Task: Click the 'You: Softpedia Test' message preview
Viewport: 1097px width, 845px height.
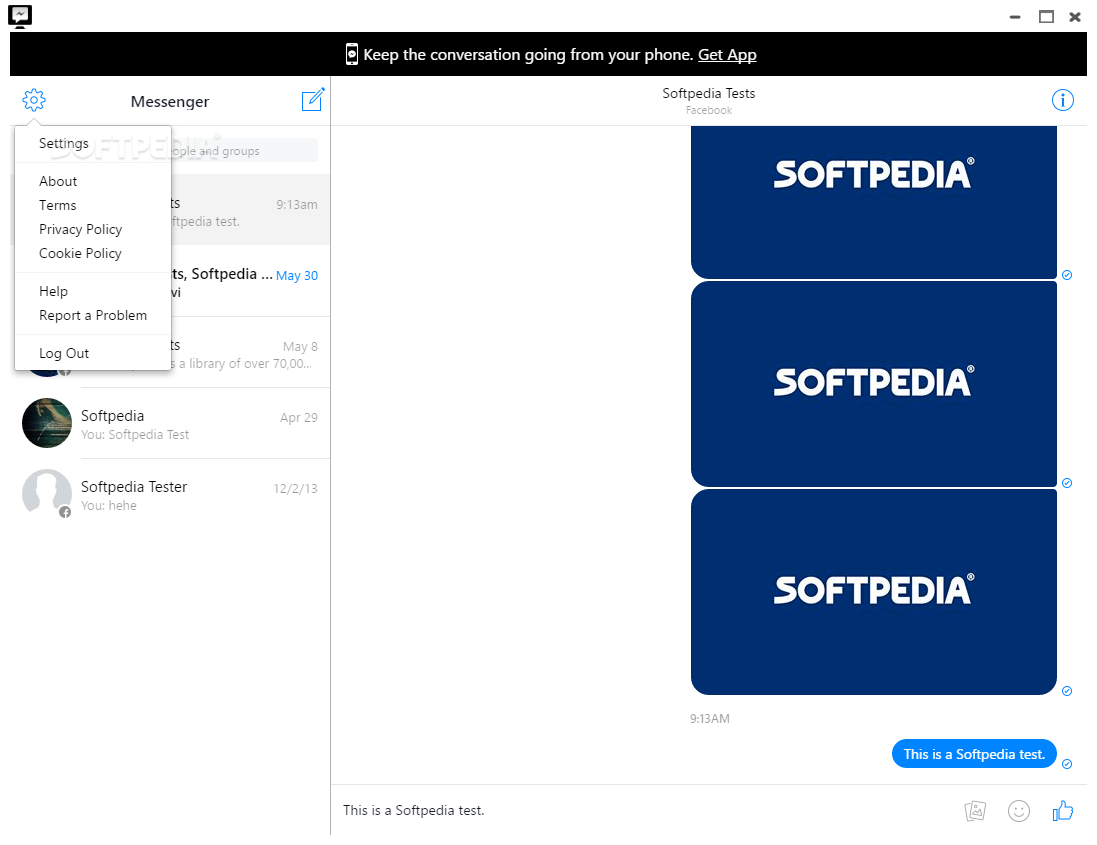Action: (135, 434)
